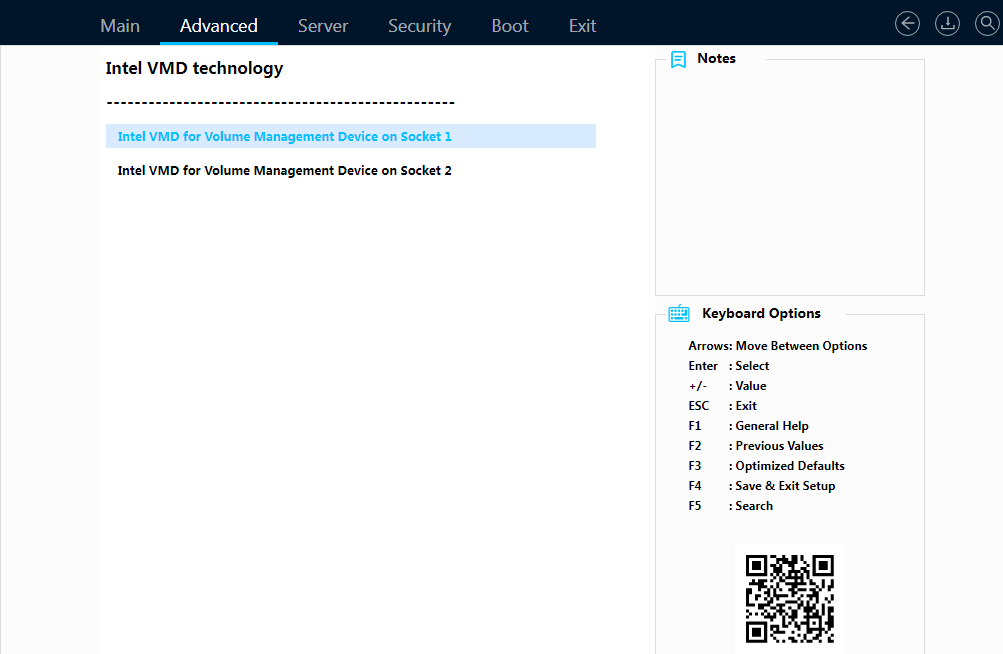Click 'Arrows: Move Between Options' text
Viewport: 1003px width, 654px height.
tap(778, 346)
